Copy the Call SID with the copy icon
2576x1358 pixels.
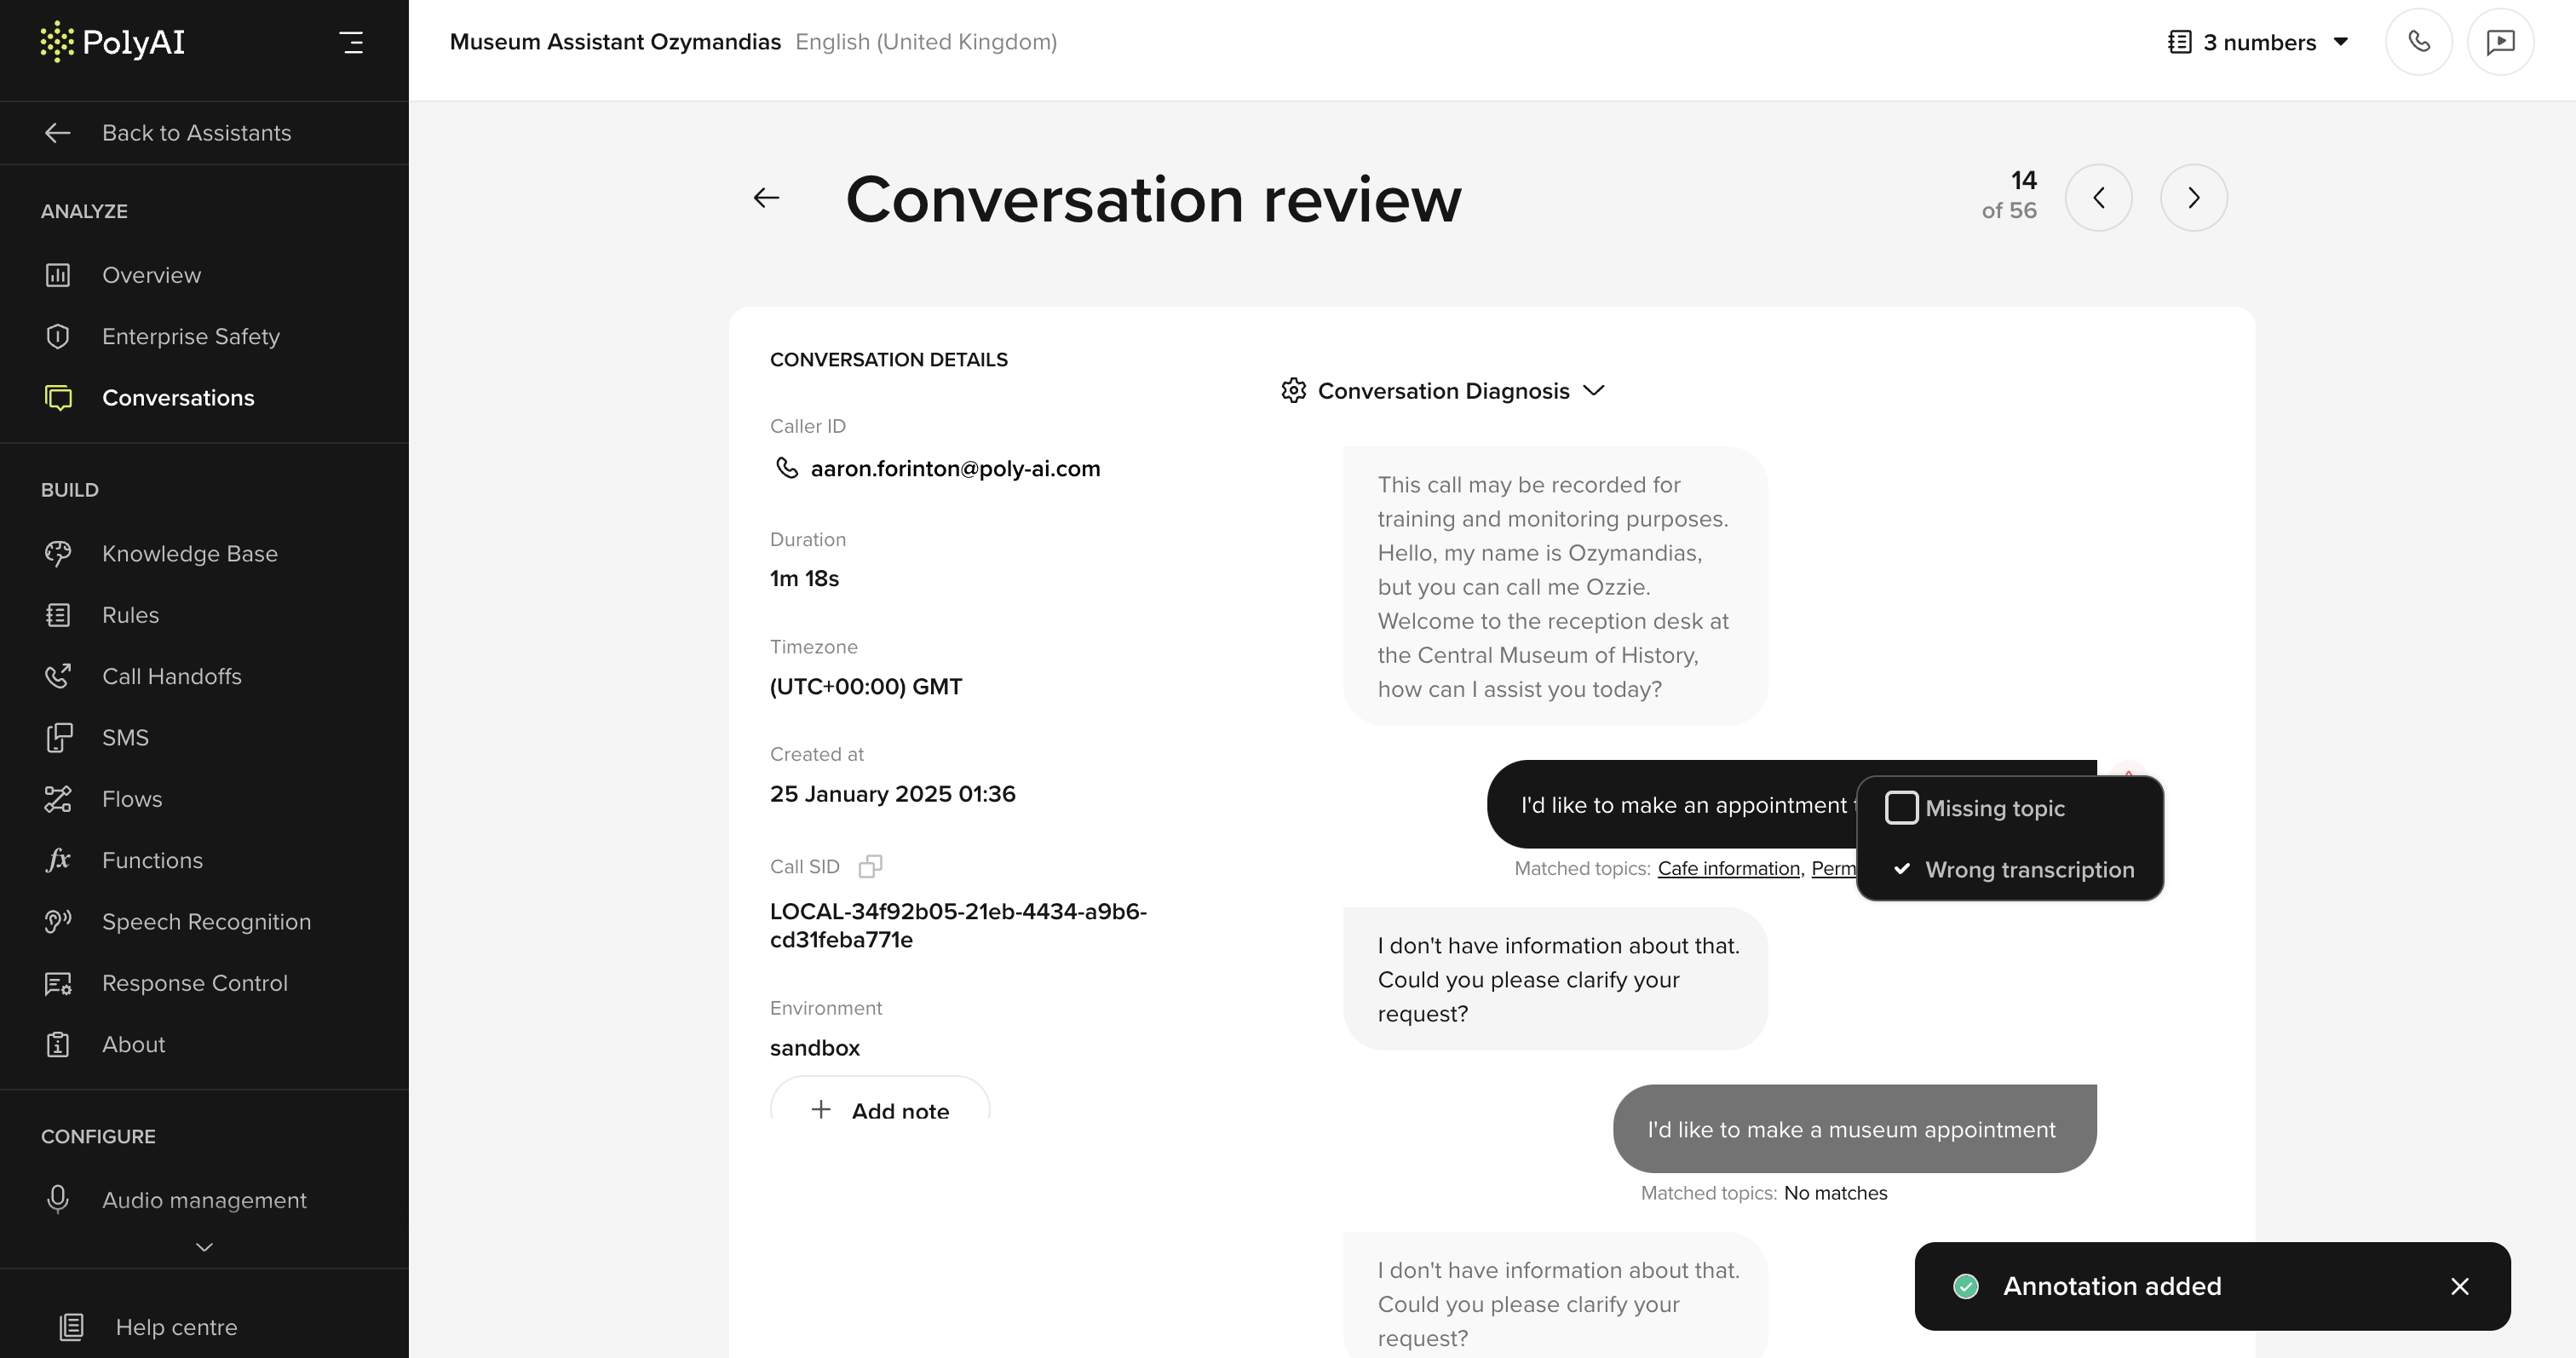[869, 866]
